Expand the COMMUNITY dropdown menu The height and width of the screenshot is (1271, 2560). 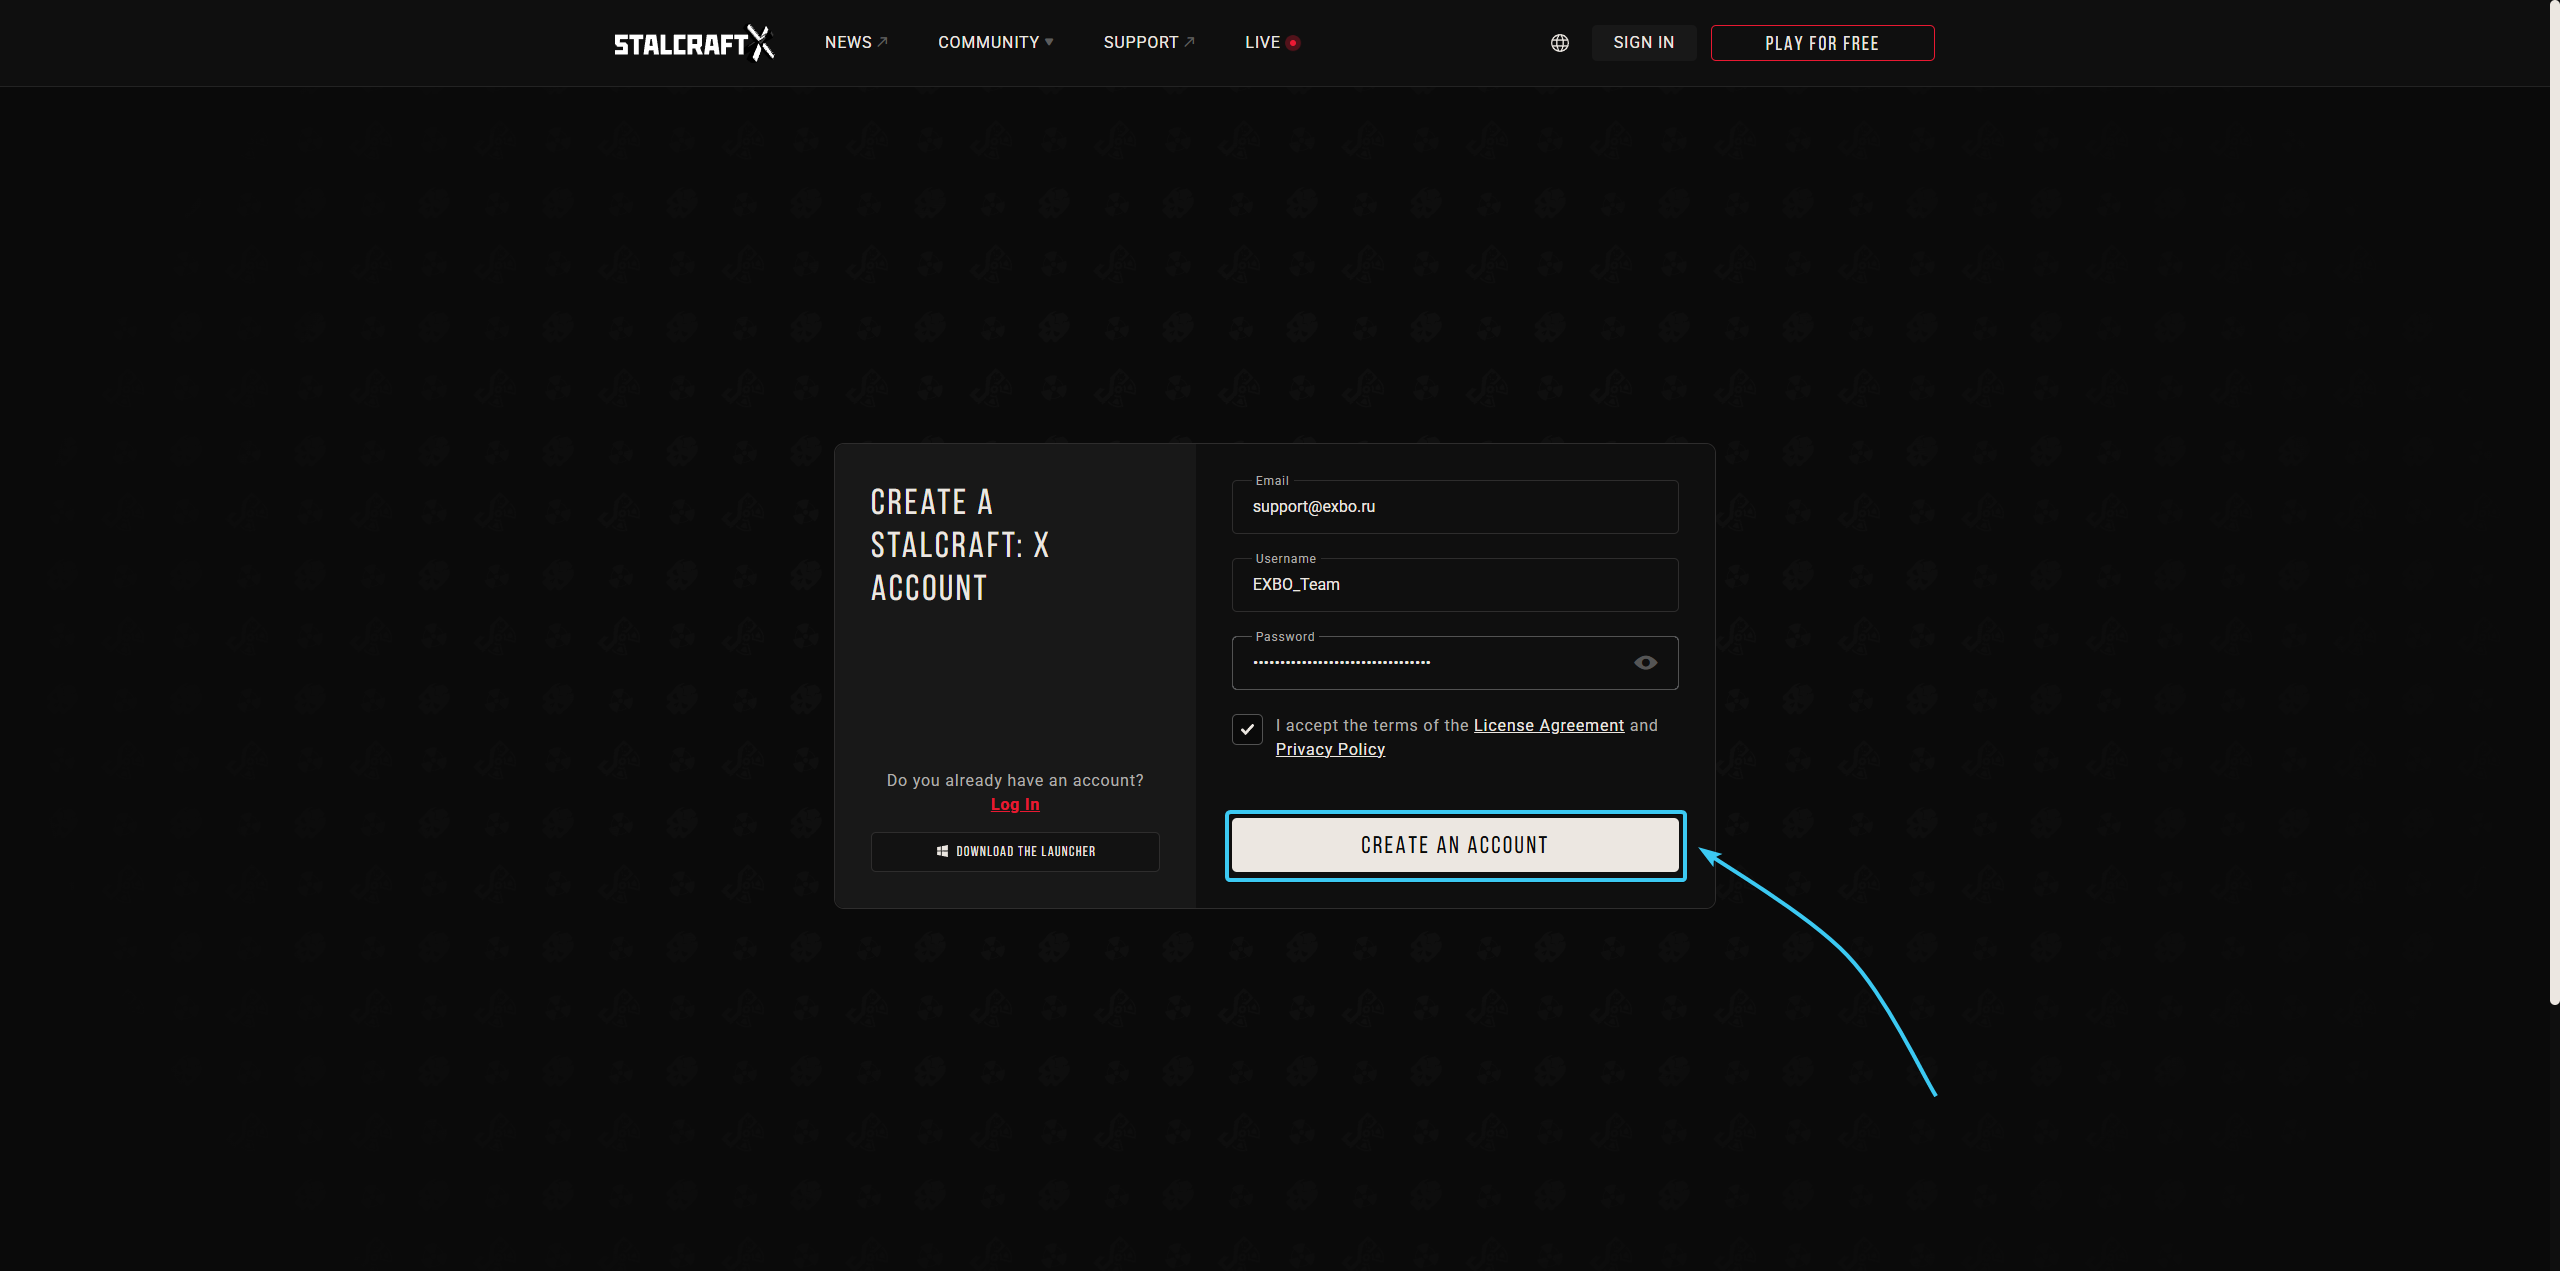point(995,42)
